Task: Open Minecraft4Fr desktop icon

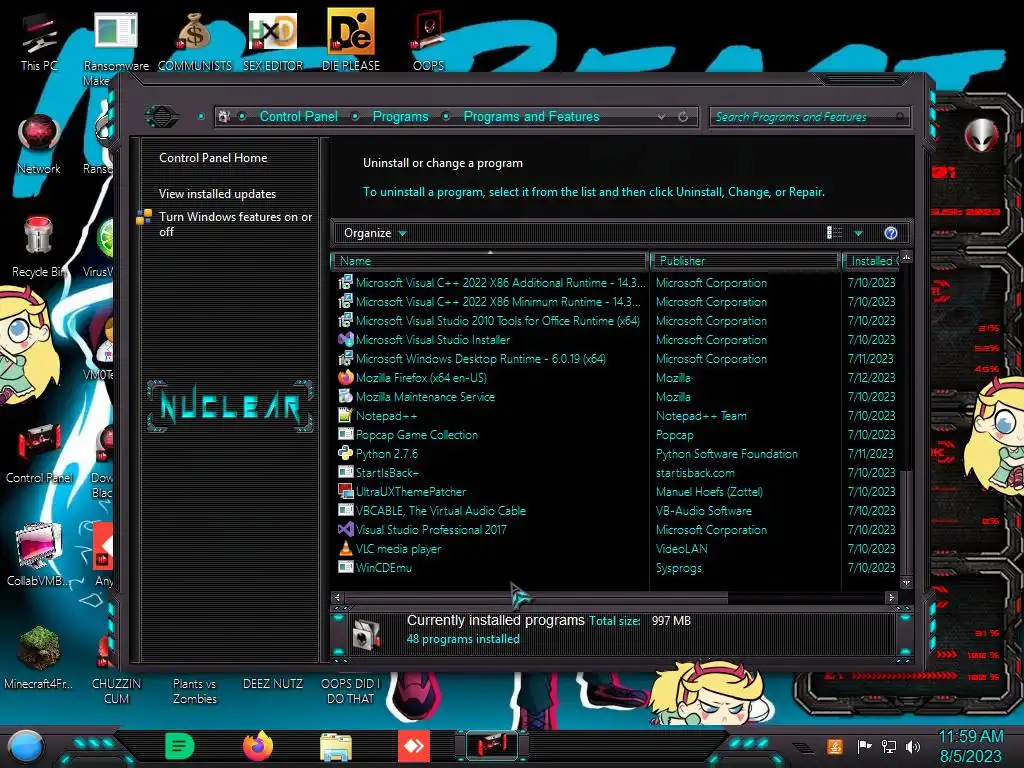Action: click(x=39, y=657)
